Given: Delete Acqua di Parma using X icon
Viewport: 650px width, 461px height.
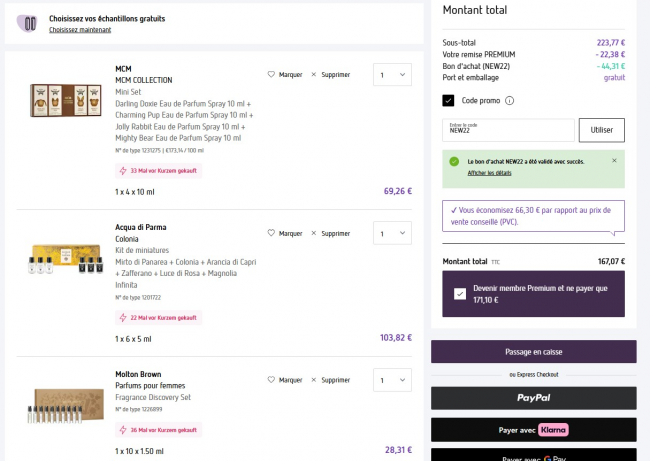Looking at the screenshot, I should pyautogui.click(x=314, y=233).
